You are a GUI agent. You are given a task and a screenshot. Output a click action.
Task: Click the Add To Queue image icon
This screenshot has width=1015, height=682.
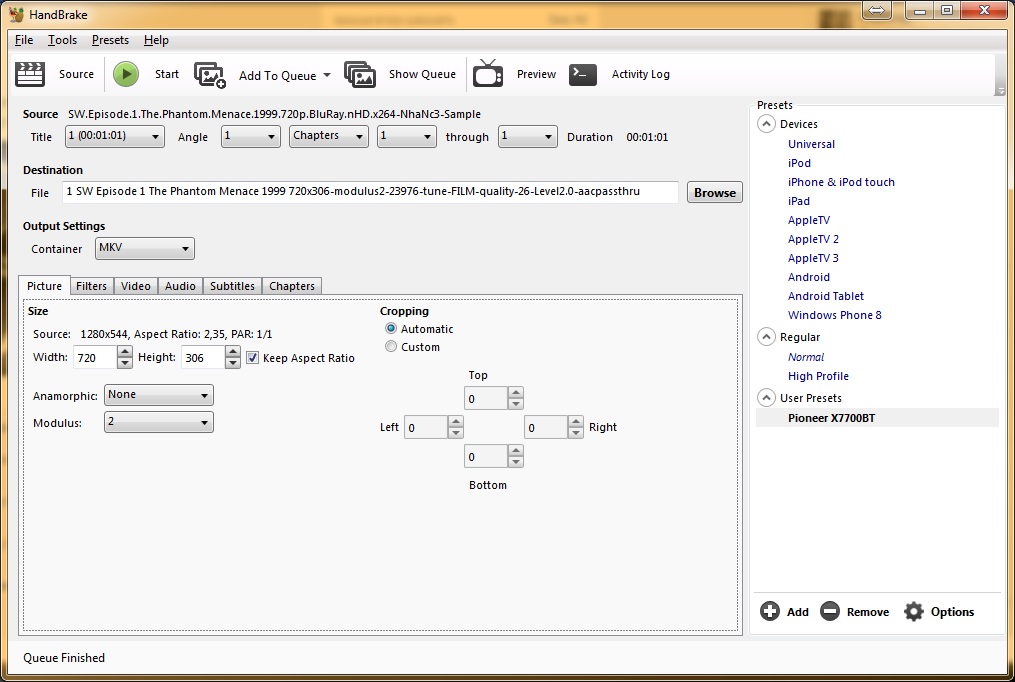tap(210, 74)
